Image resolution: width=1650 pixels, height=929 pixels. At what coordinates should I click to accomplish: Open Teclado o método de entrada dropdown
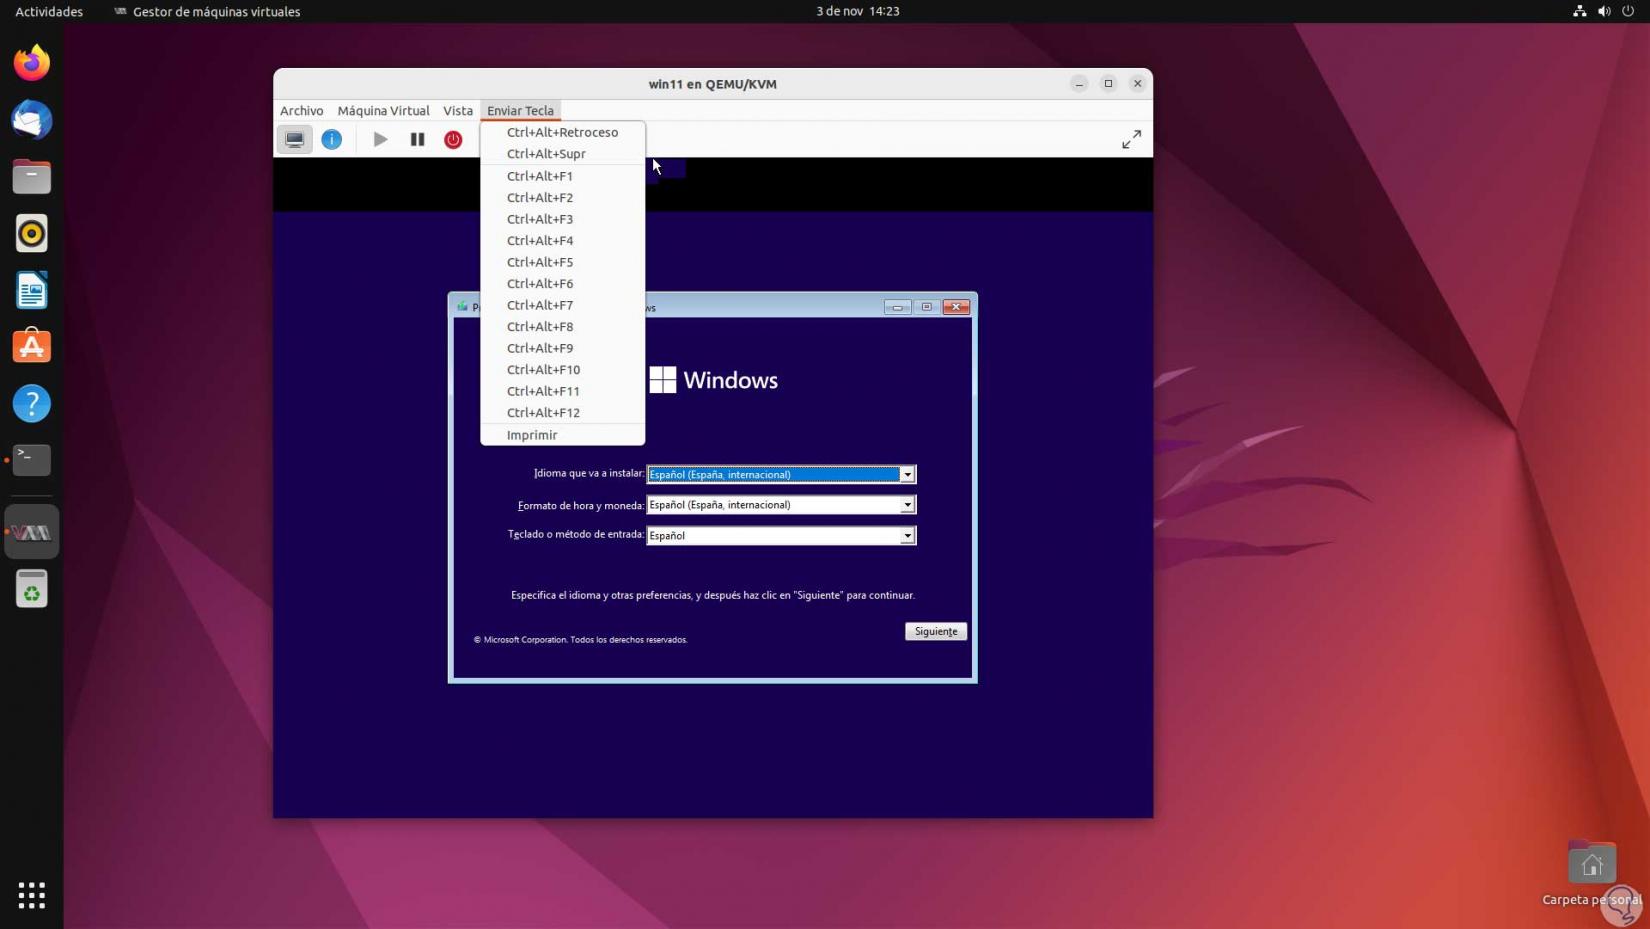click(x=906, y=536)
